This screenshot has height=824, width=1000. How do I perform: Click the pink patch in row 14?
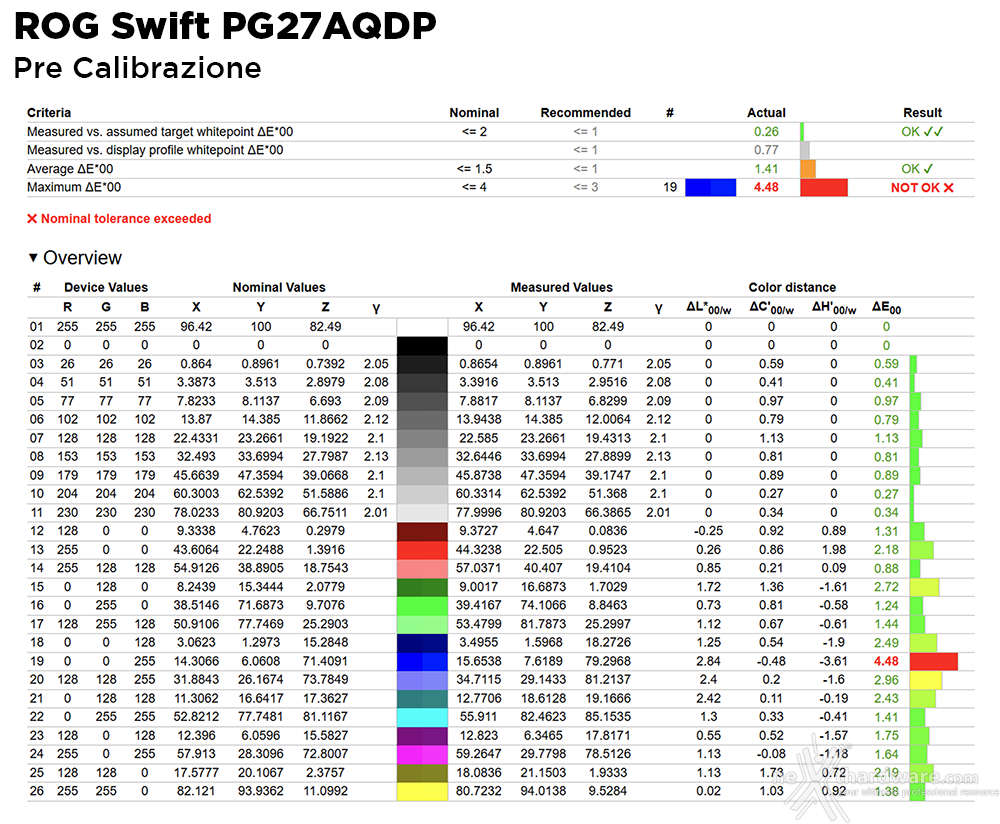point(422,568)
